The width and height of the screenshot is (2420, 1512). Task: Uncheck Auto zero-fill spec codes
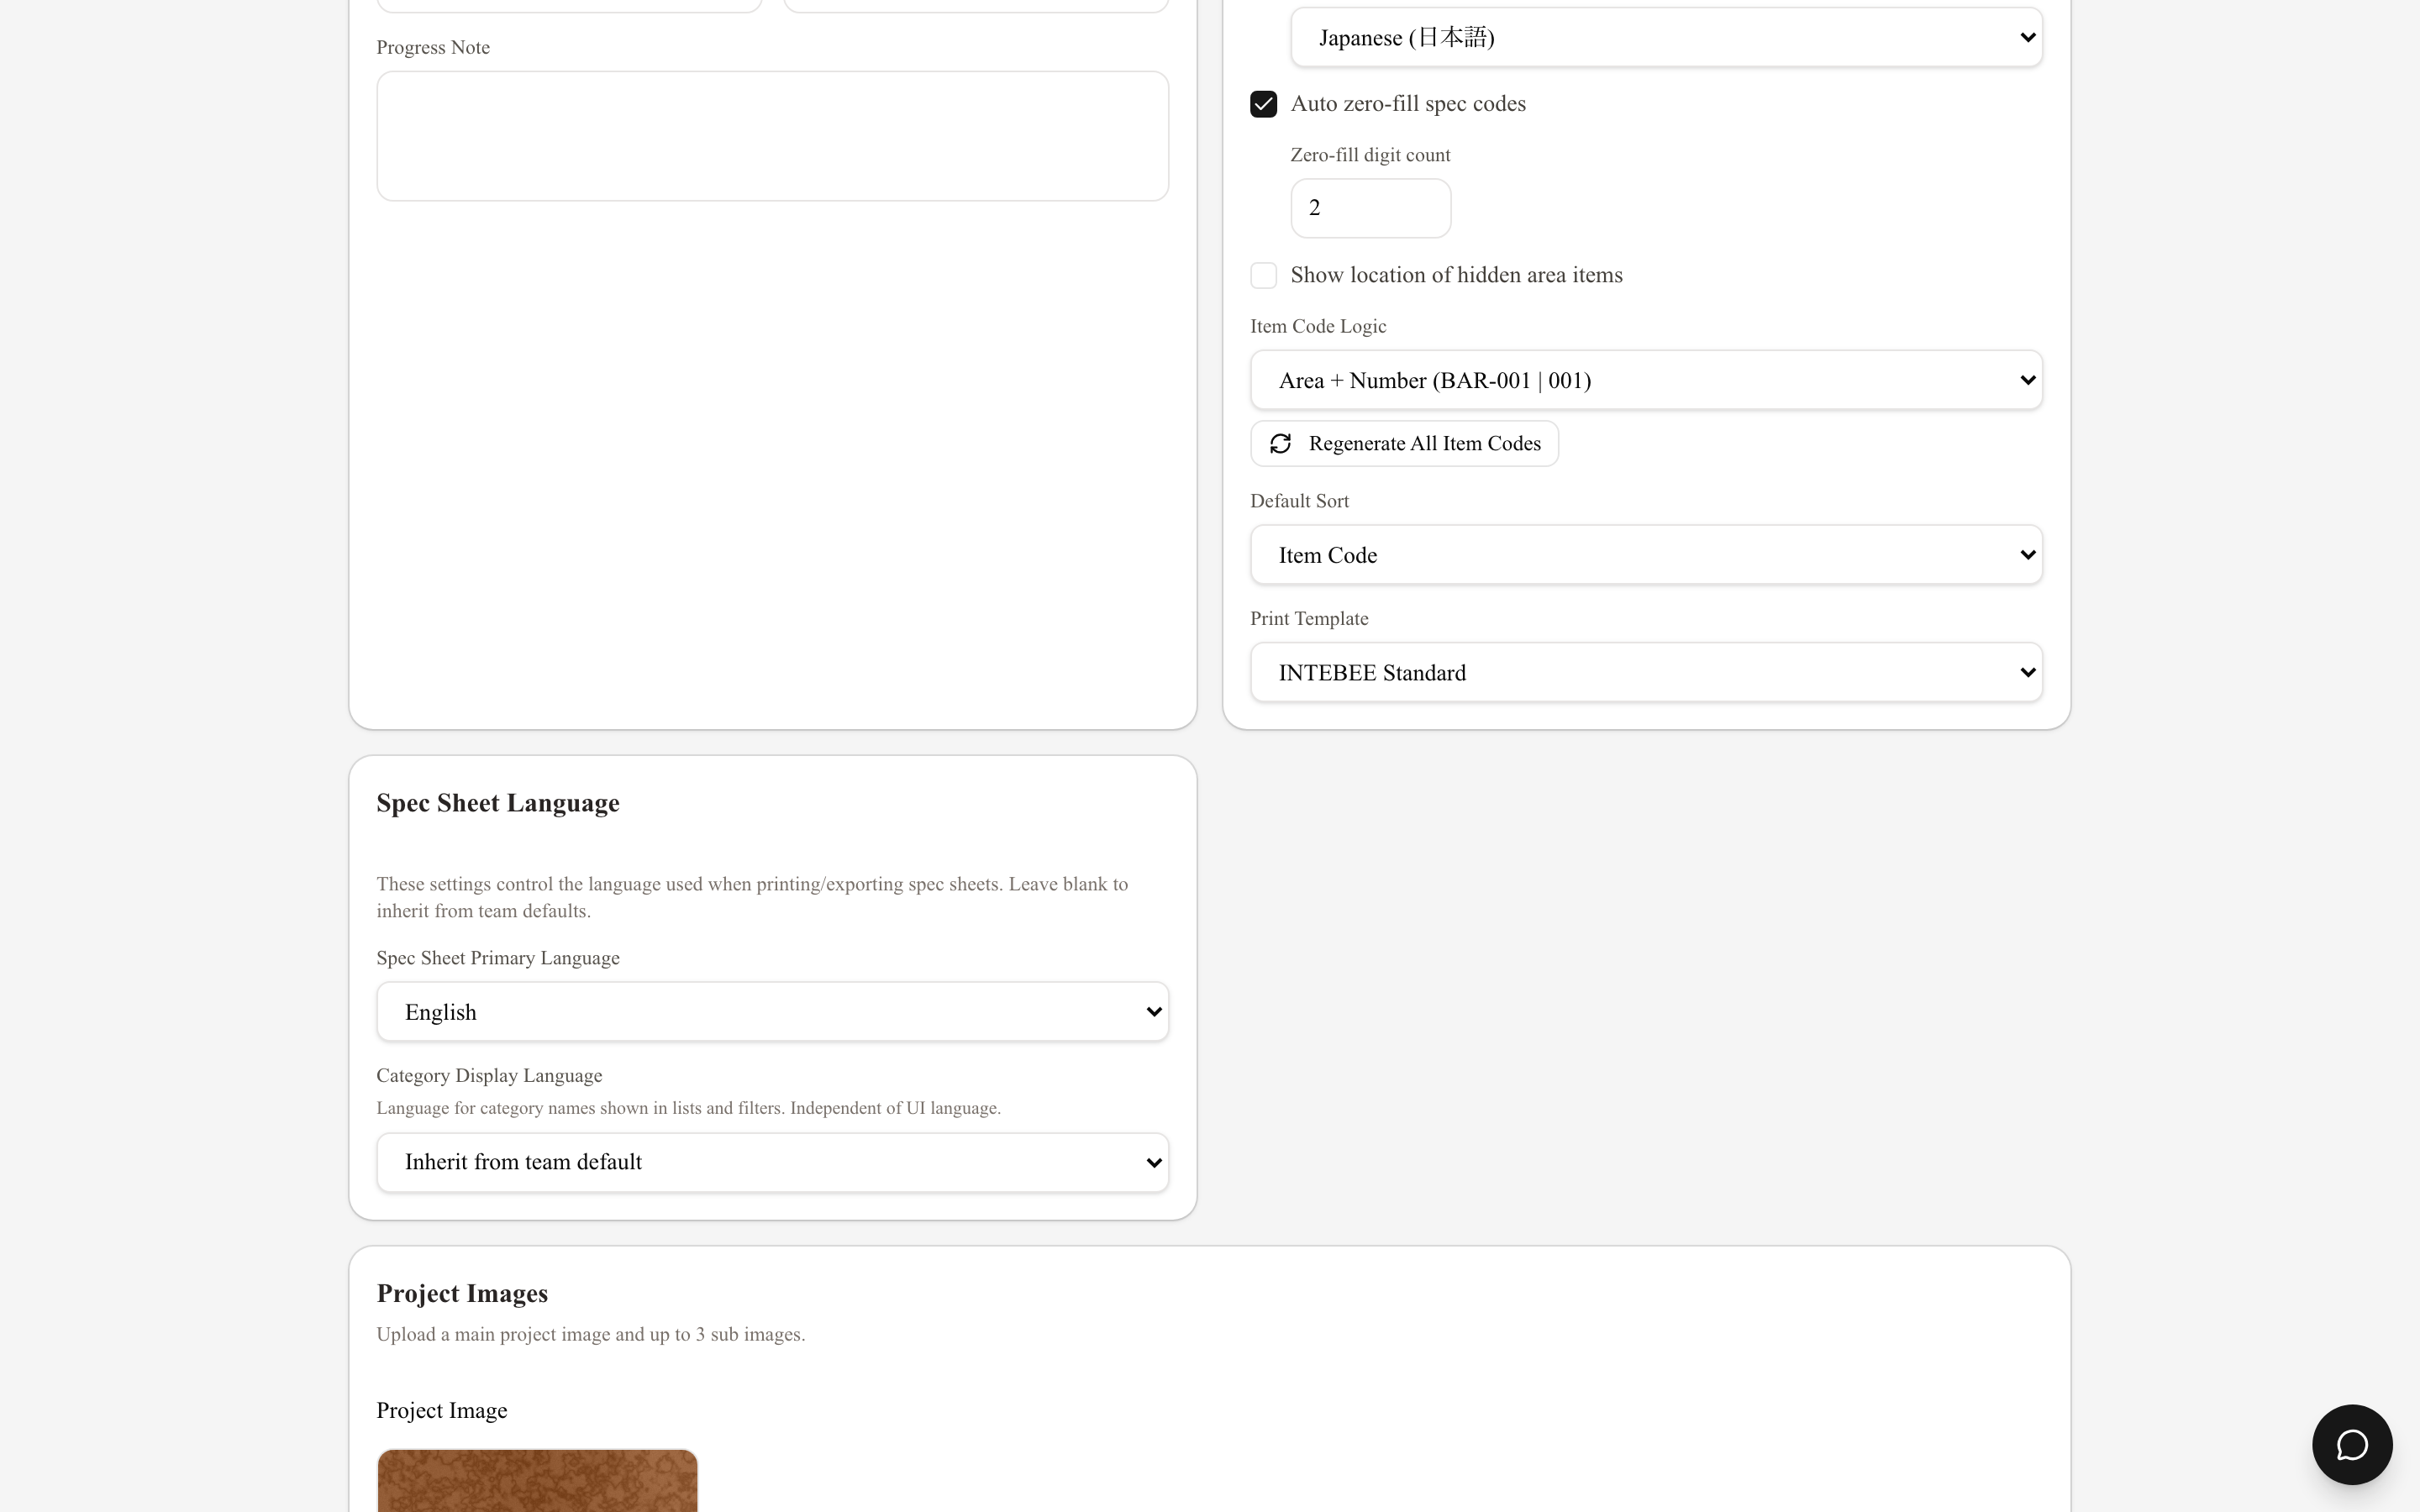(1263, 104)
